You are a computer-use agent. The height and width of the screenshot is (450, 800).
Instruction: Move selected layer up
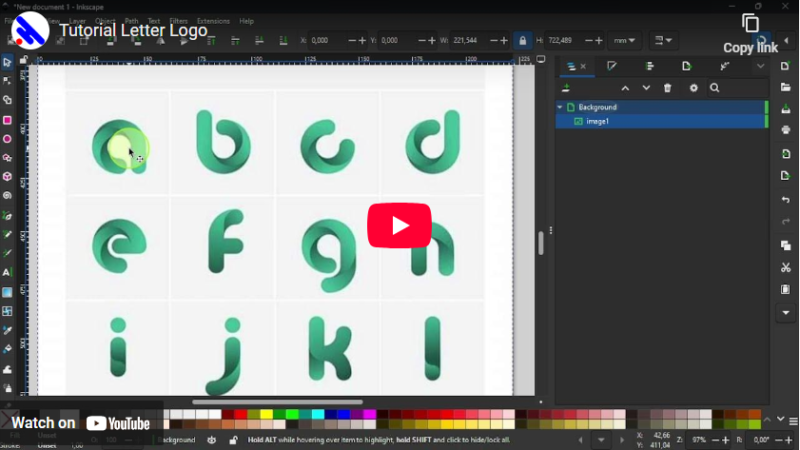625,88
